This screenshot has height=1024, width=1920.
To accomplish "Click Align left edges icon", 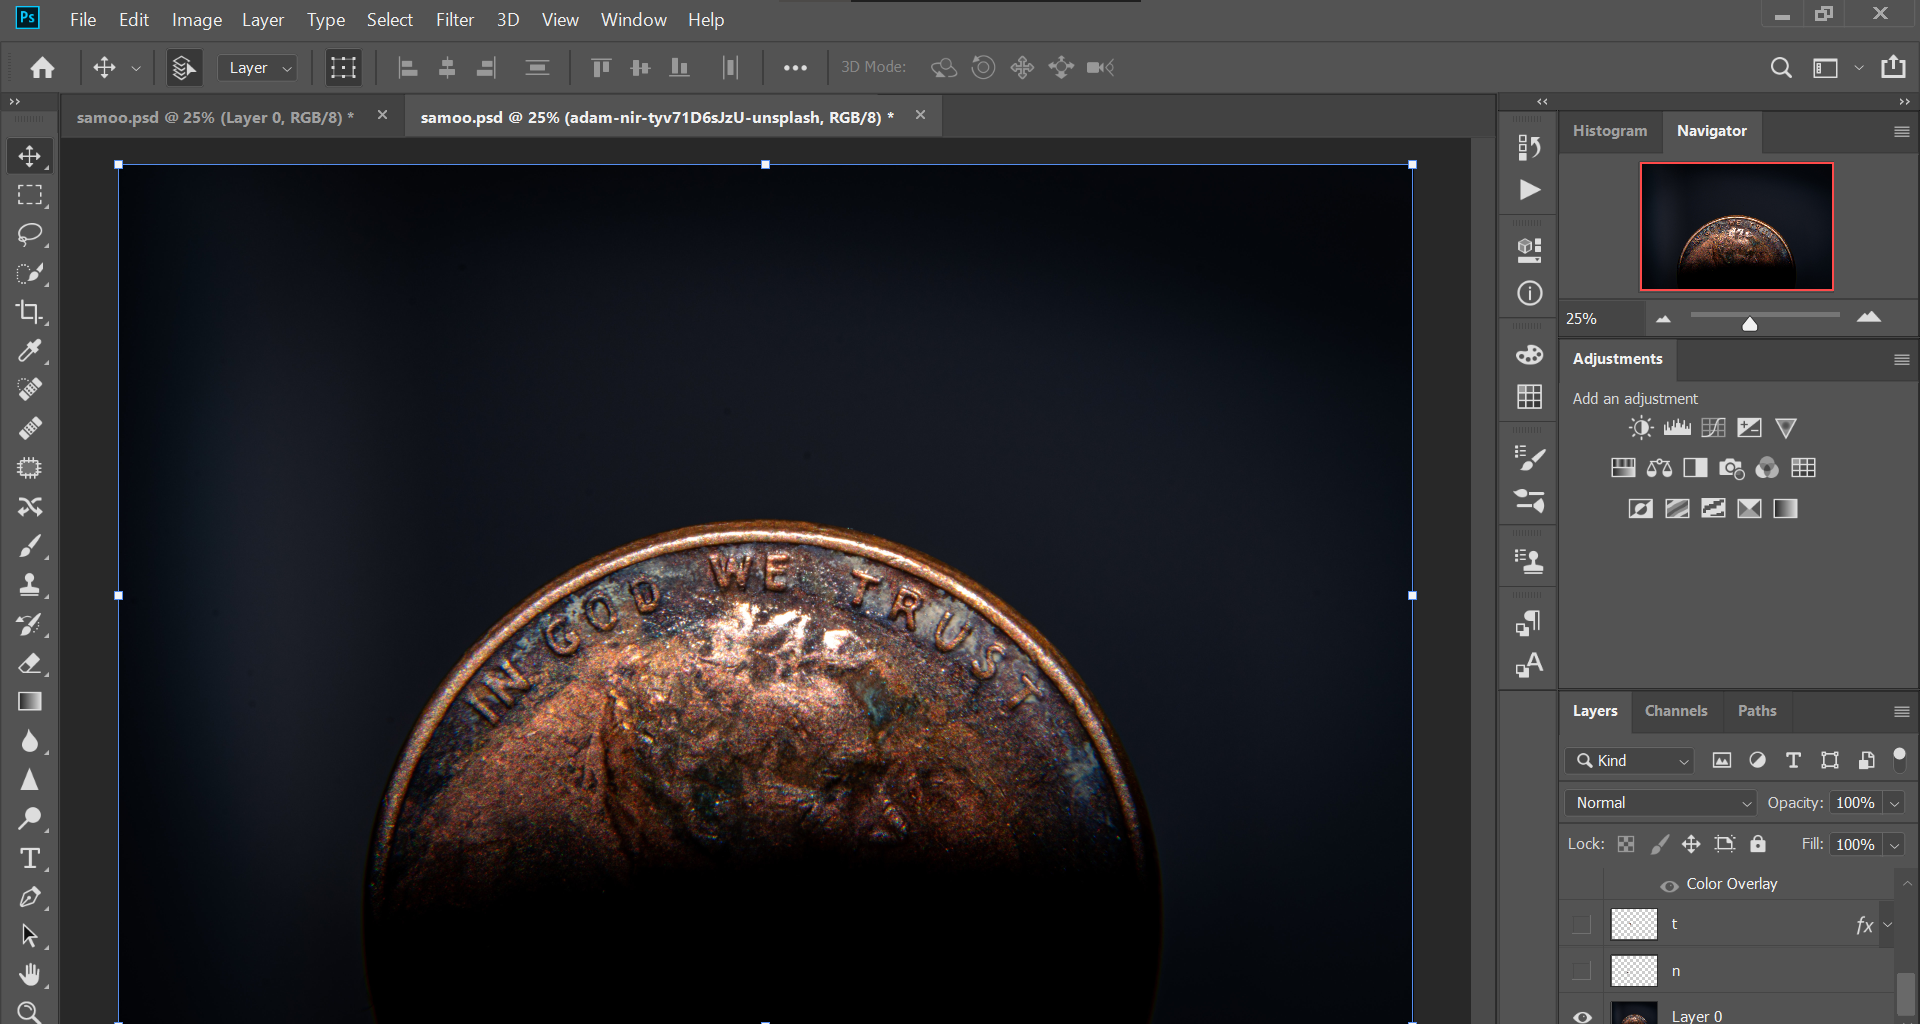I will [x=408, y=67].
